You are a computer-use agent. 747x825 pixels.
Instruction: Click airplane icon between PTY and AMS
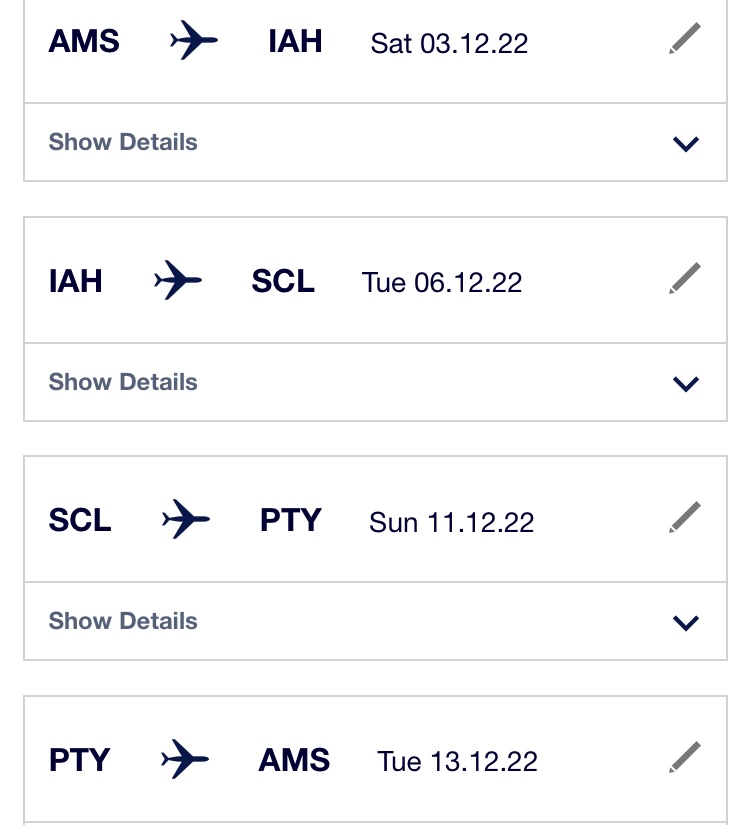click(185, 759)
